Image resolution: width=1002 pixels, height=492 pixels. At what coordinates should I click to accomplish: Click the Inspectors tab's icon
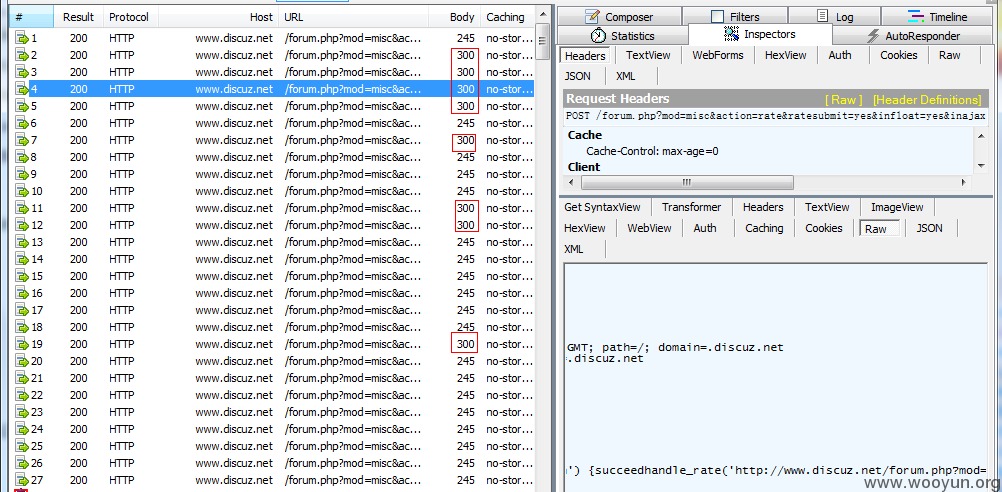(x=732, y=34)
